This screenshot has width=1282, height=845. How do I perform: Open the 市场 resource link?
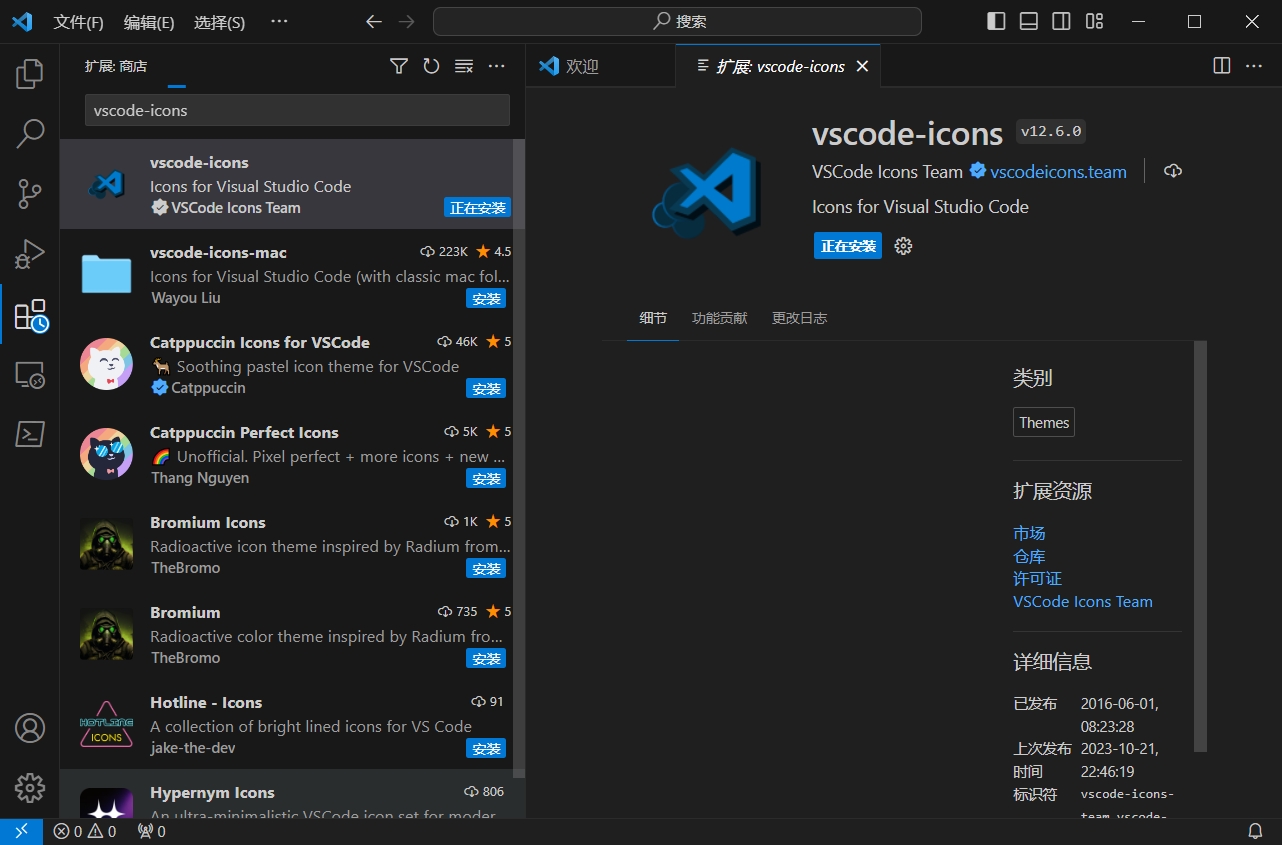point(1029,533)
